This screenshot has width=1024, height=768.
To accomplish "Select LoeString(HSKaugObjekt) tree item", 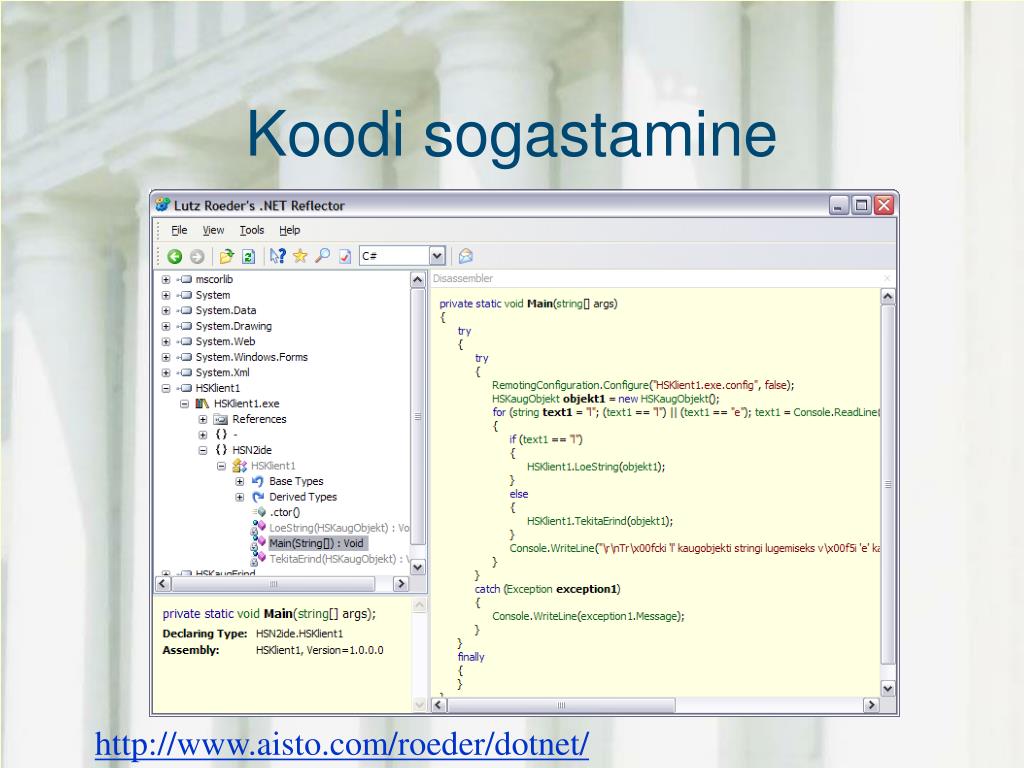I will [339, 528].
